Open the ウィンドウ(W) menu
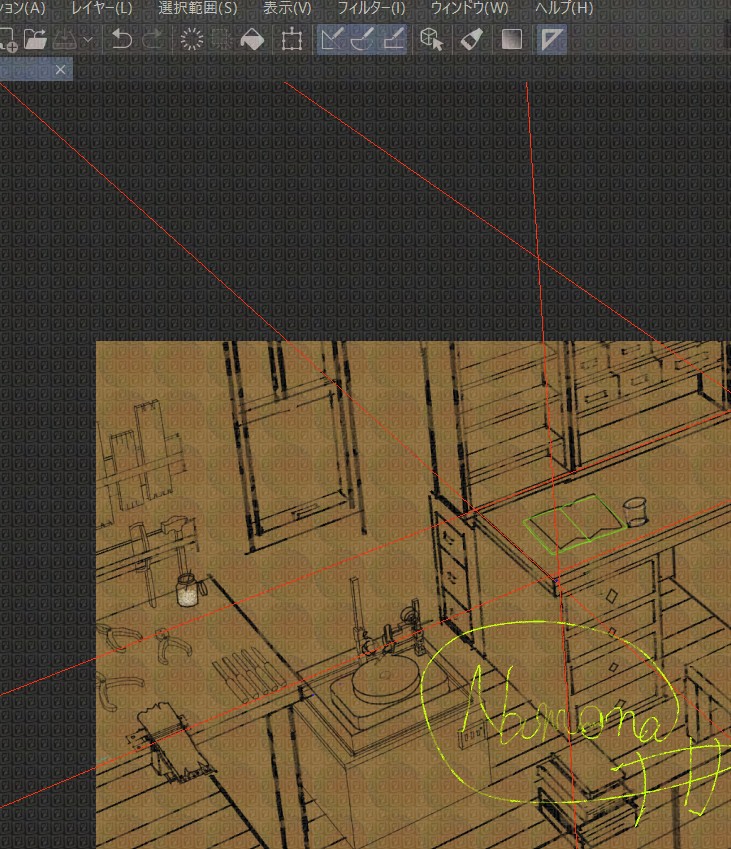This screenshot has height=849, width=731. [469, 8]
